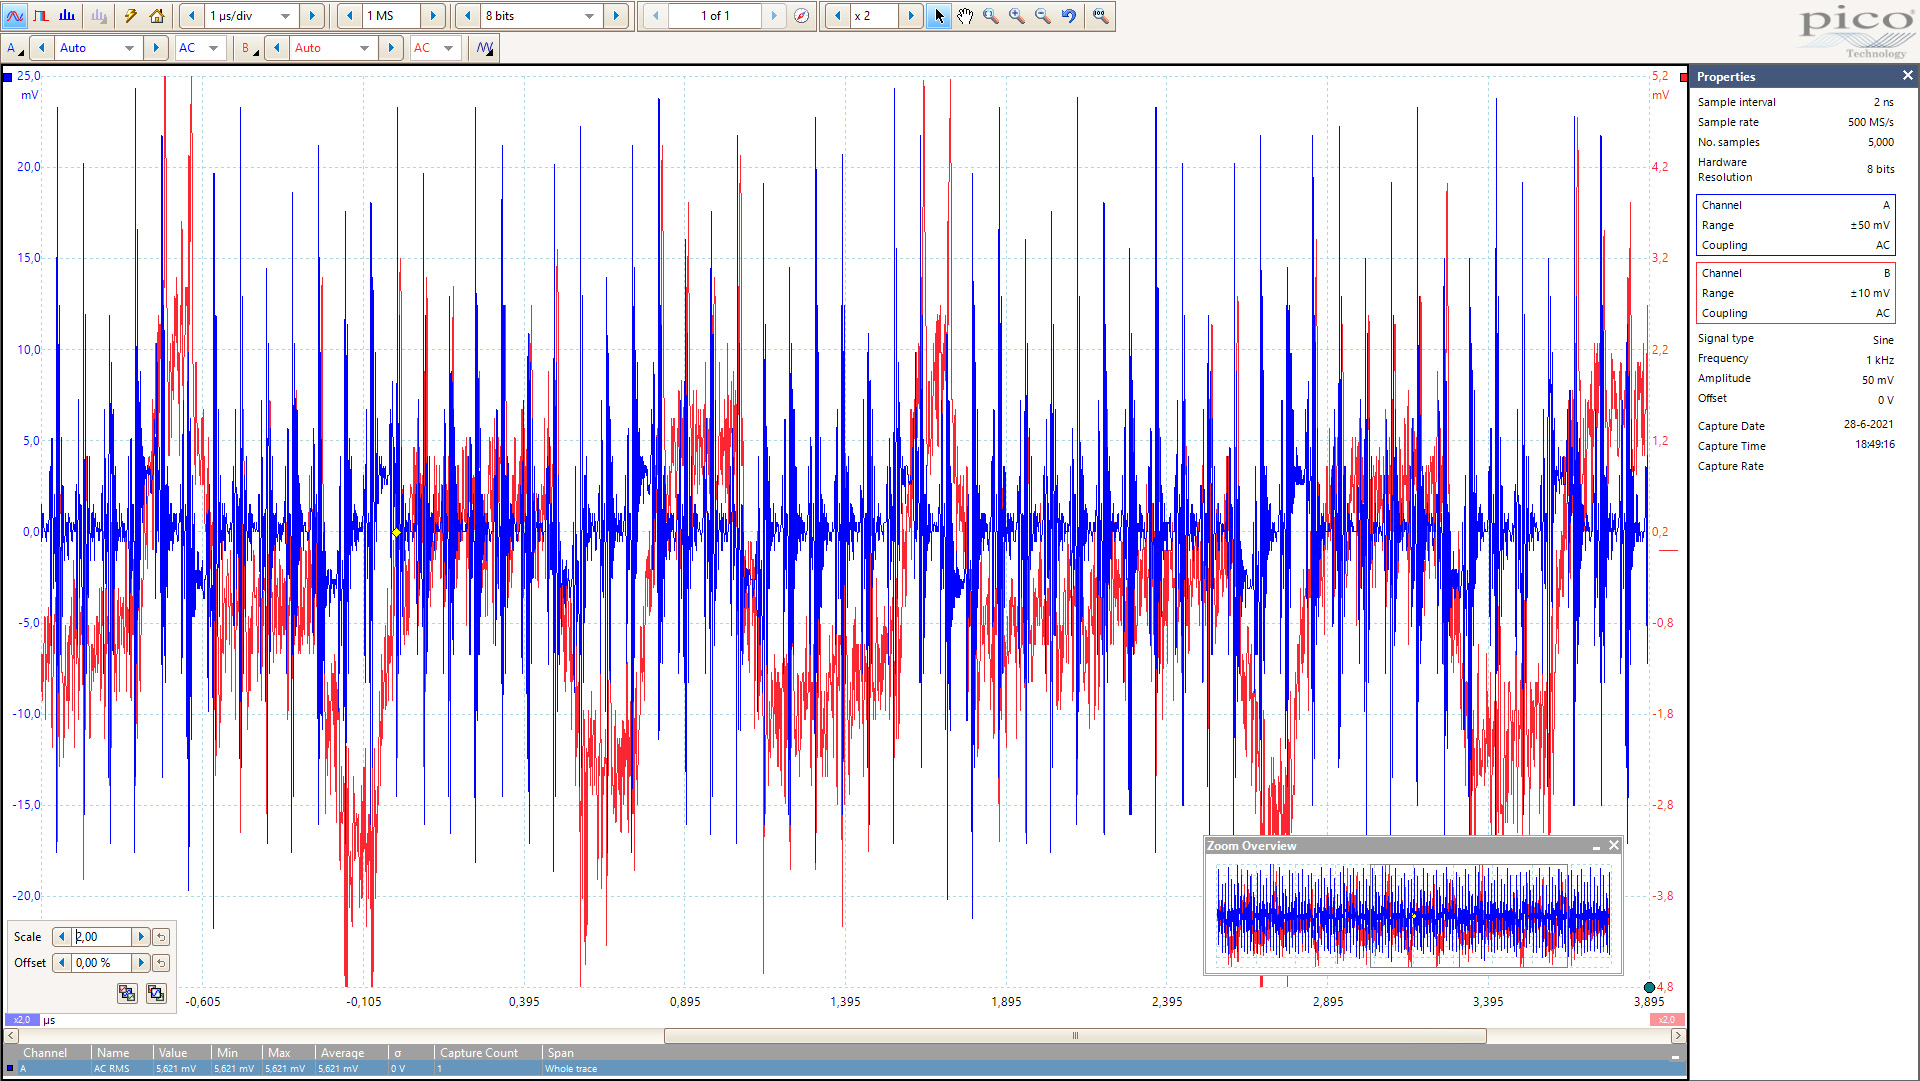Click the horizontal scrollbar right arrow

[x=1678, y=1036]
